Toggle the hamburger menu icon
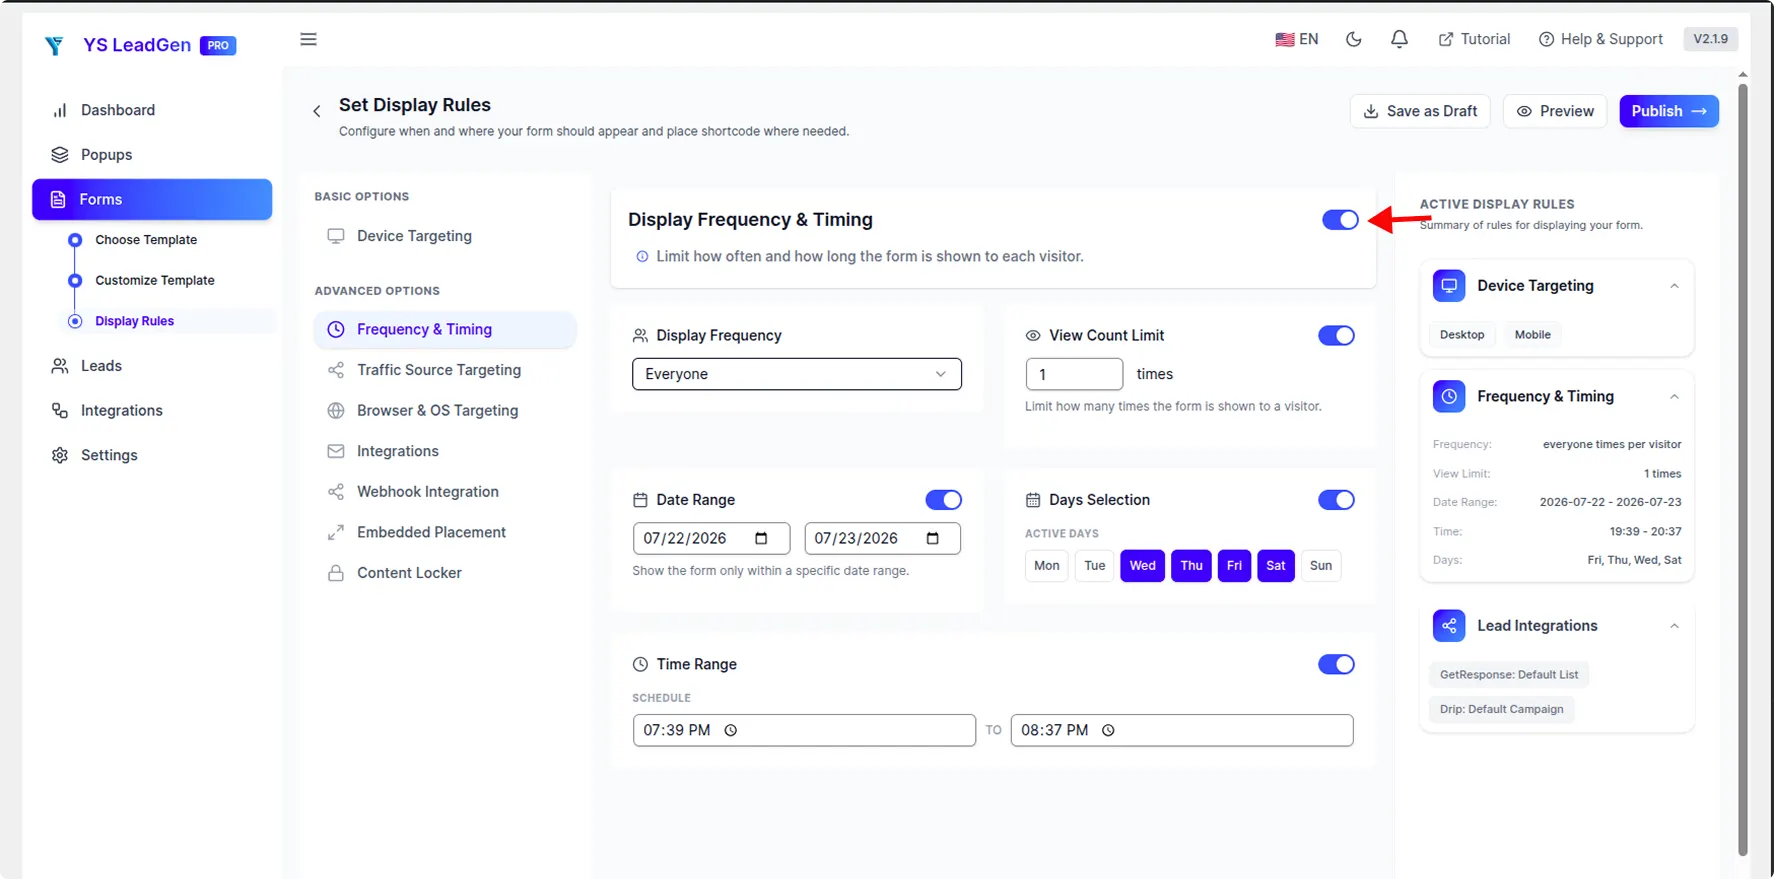 pyautogui.click(x=308, y=39)
